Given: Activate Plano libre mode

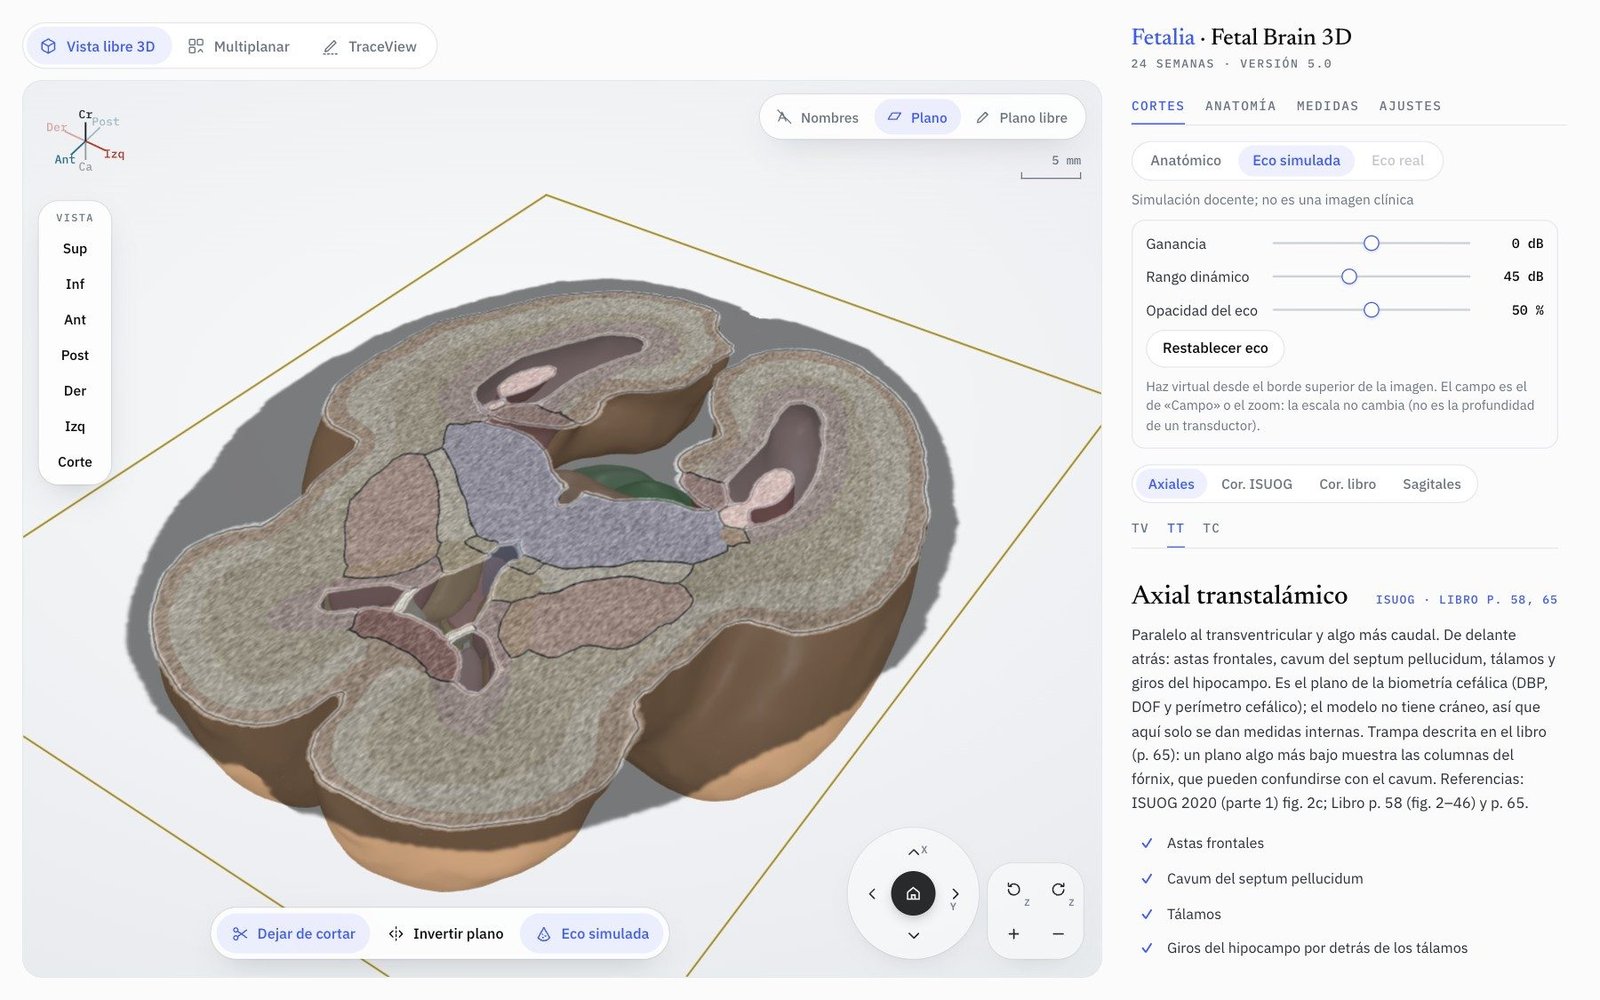Looking at the screenshot, I should (x=1021, y=117).
